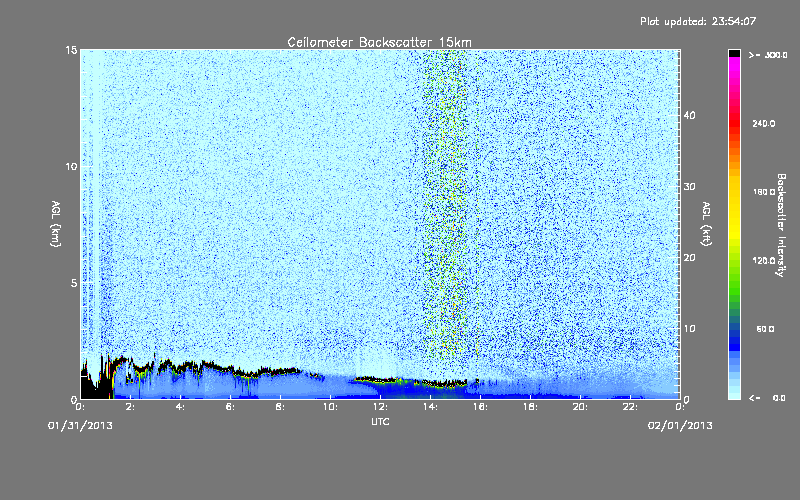Click the "20:" hour tick label
Image resolution: width=800 pixels, height=500 pixels.
coord(581,407)
